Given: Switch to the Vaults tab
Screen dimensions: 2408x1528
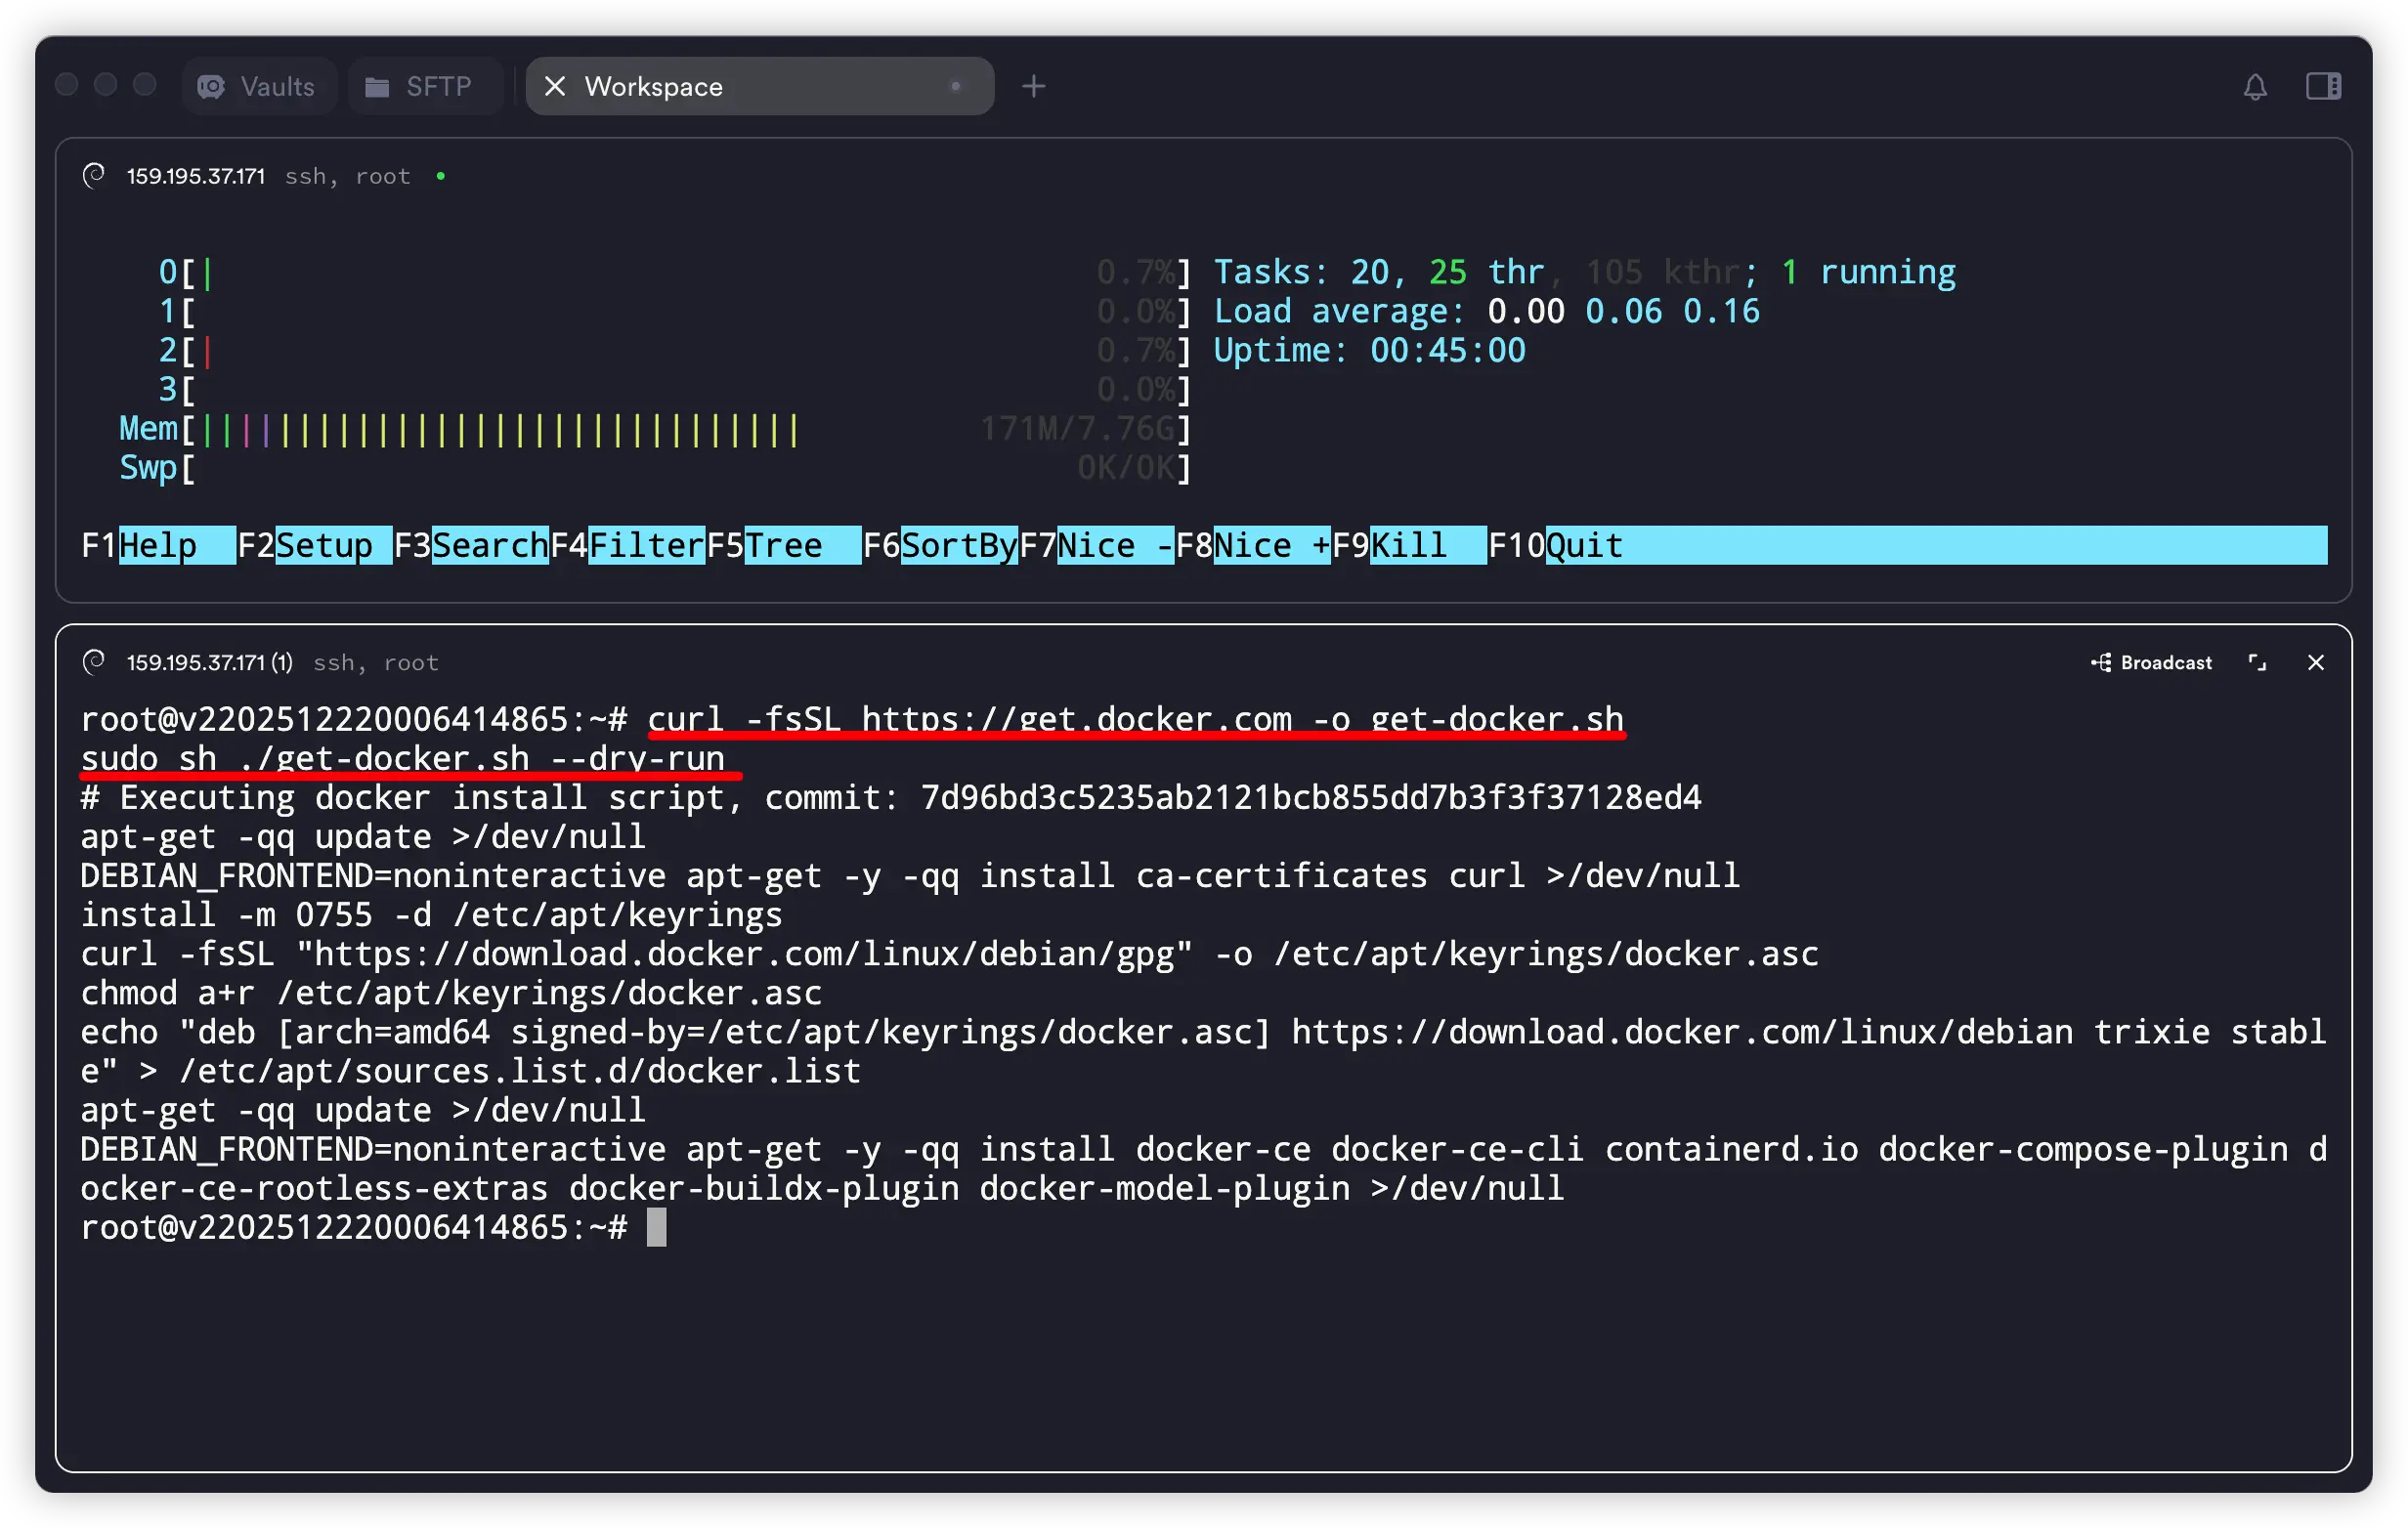Looking at the screenshot, I should 258,86.
